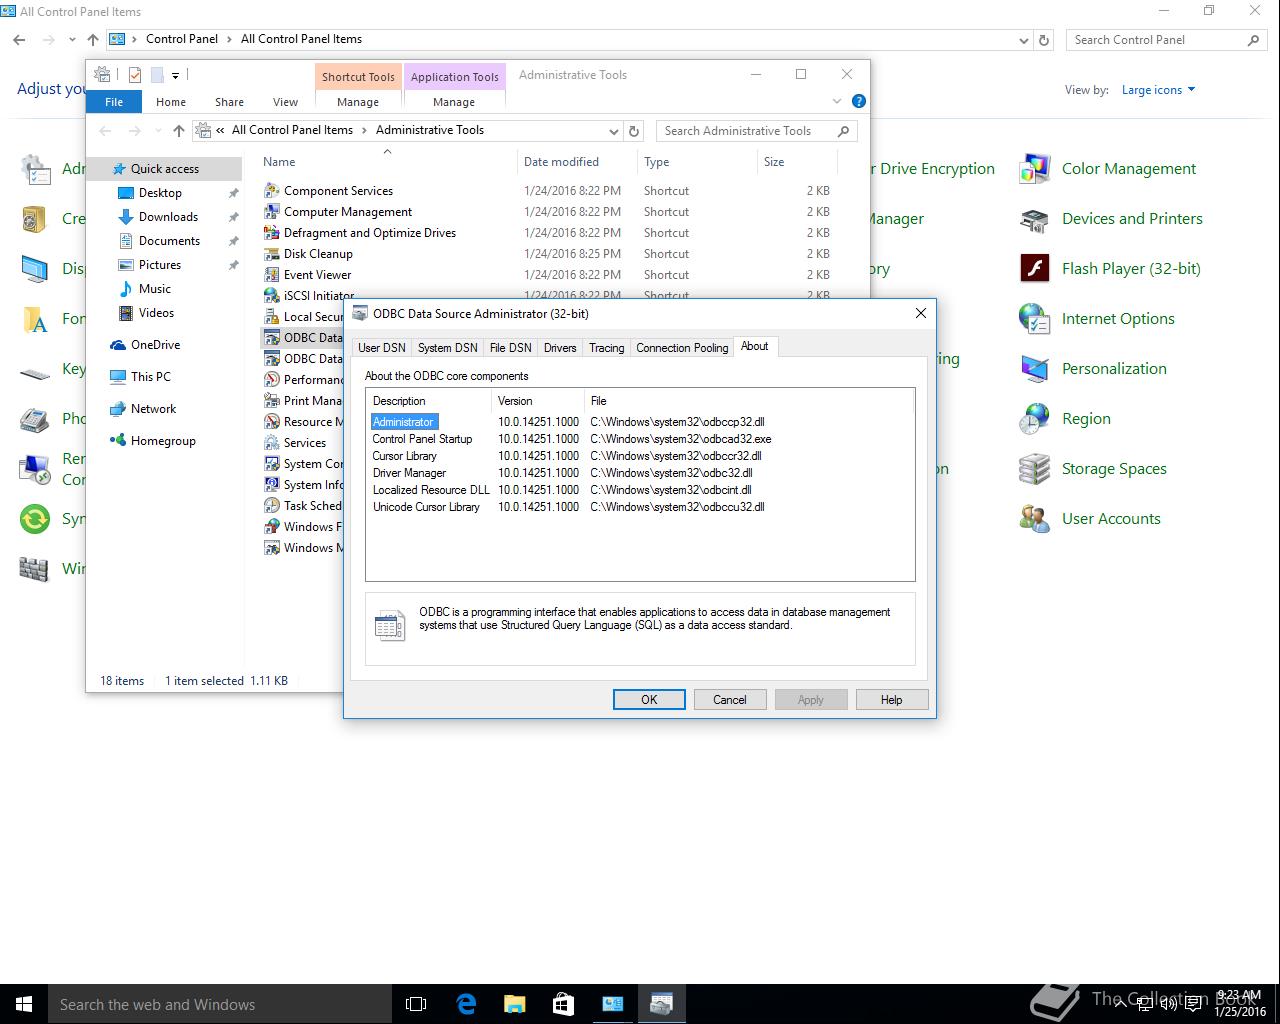Select Application Tools Manage tab
The width and height of the screenshot is (1280, 1024).
(454, 102)
